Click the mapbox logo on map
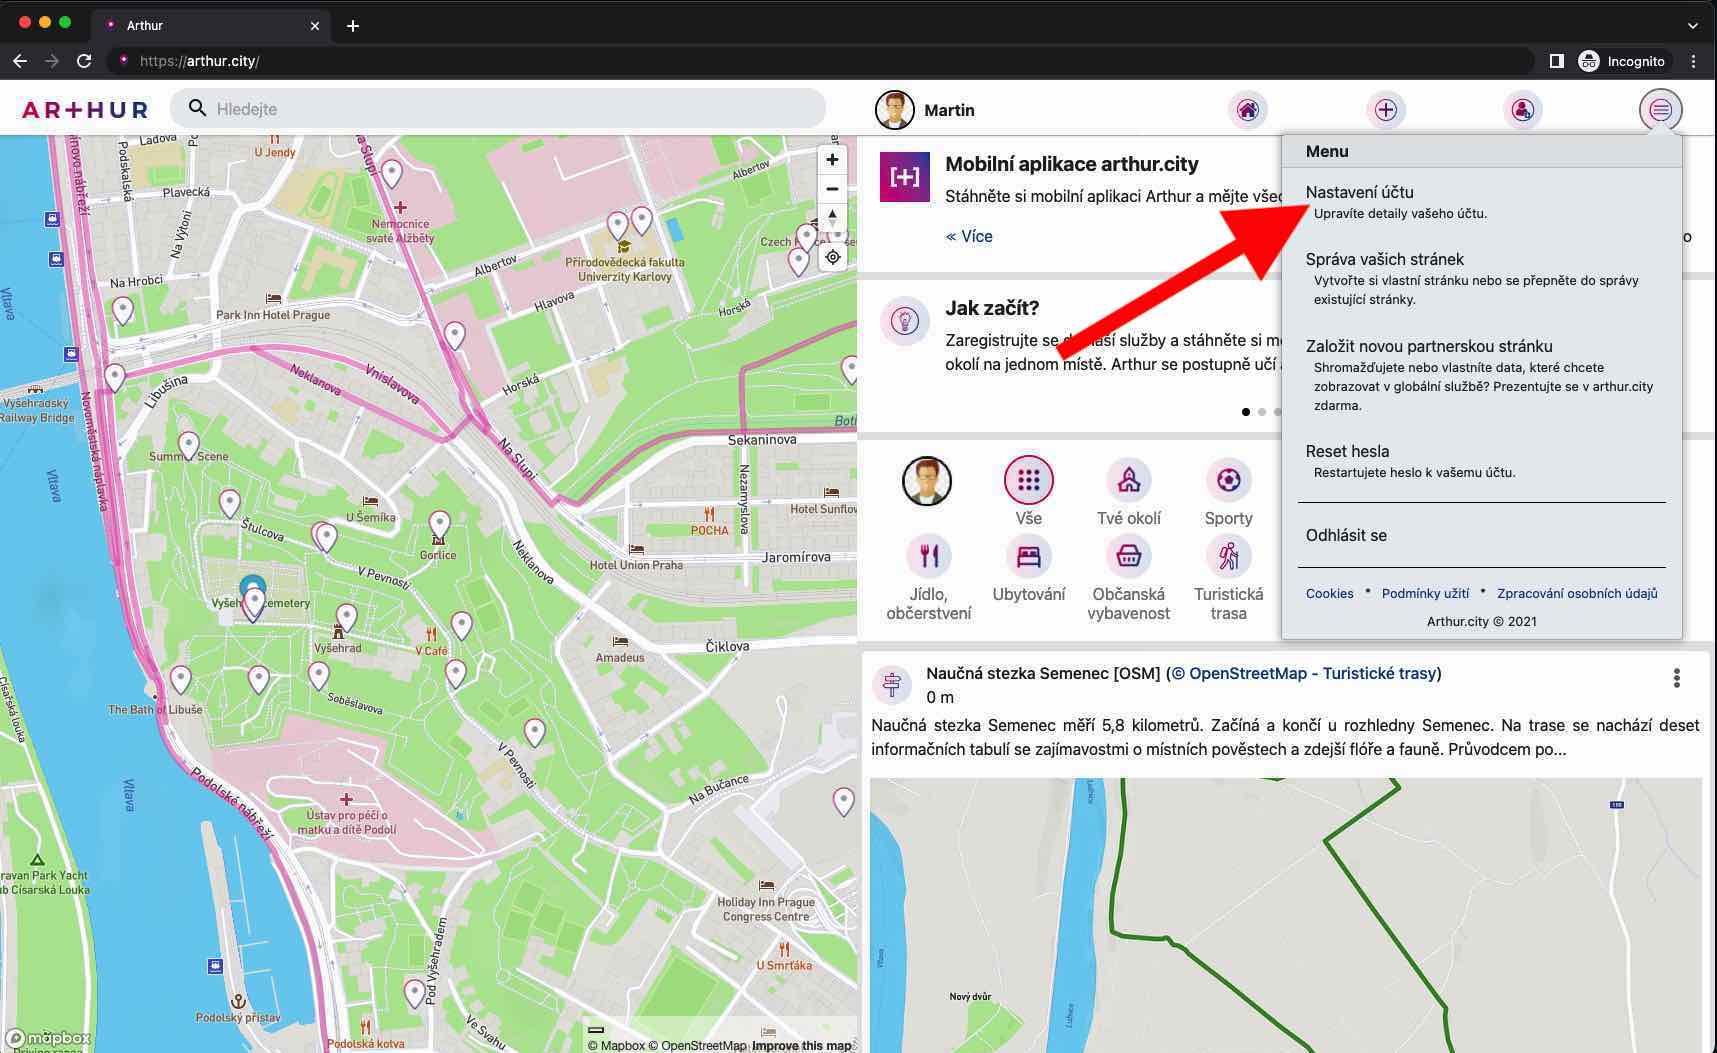The image size is (1717, 1053). (48, 1038)
